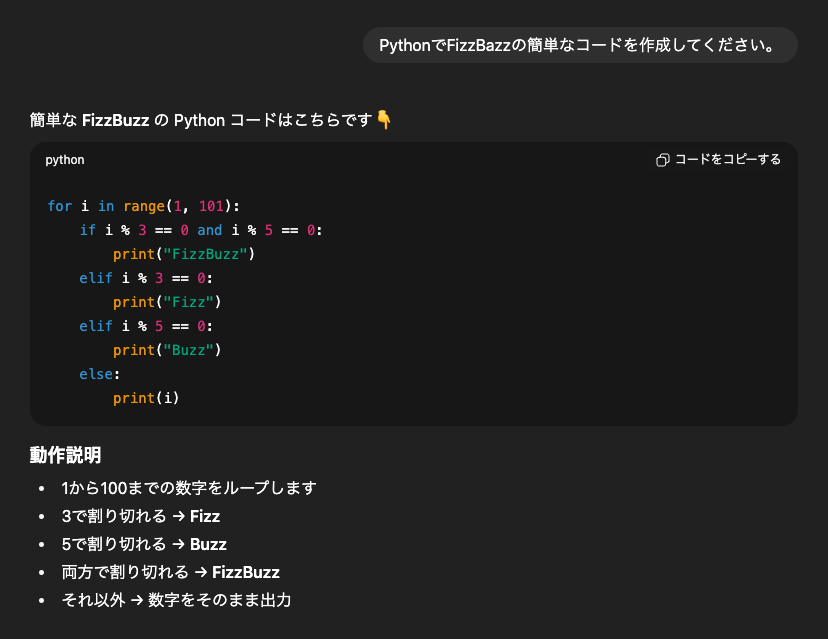Viewport: 828px width, 639px height.
Task: Click the 'elif i % 3 == 0:' line
Action: coord(146,278)
